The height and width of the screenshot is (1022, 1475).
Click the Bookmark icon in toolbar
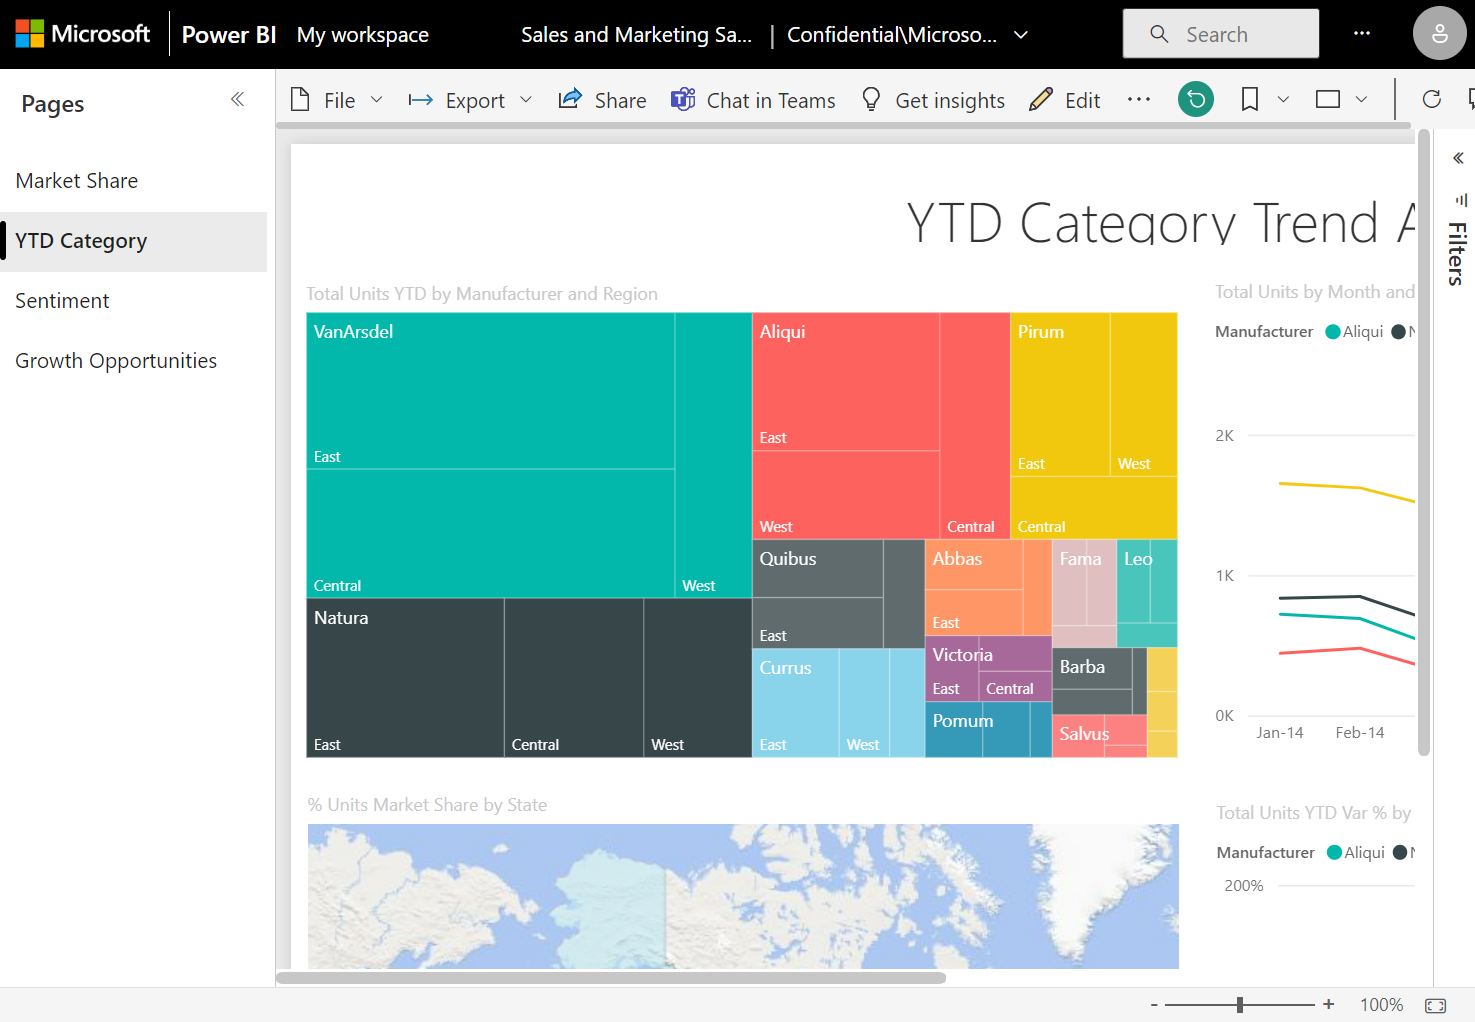coord(1249,99)
